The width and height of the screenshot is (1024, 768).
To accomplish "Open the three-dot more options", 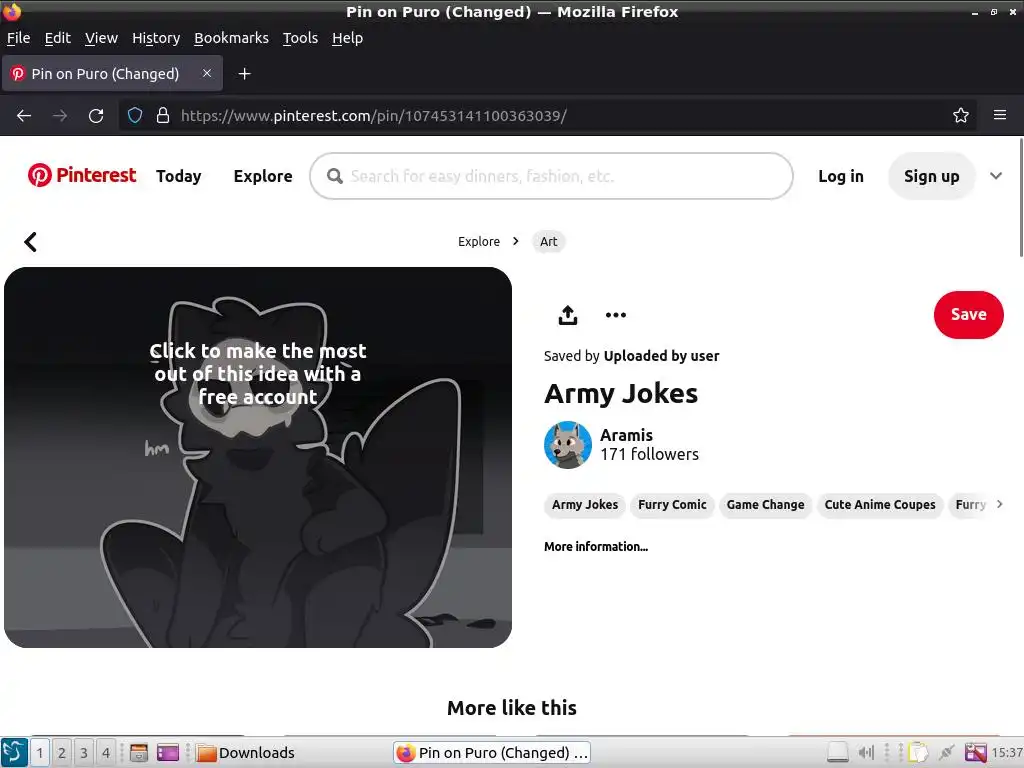I will point(615,315).
